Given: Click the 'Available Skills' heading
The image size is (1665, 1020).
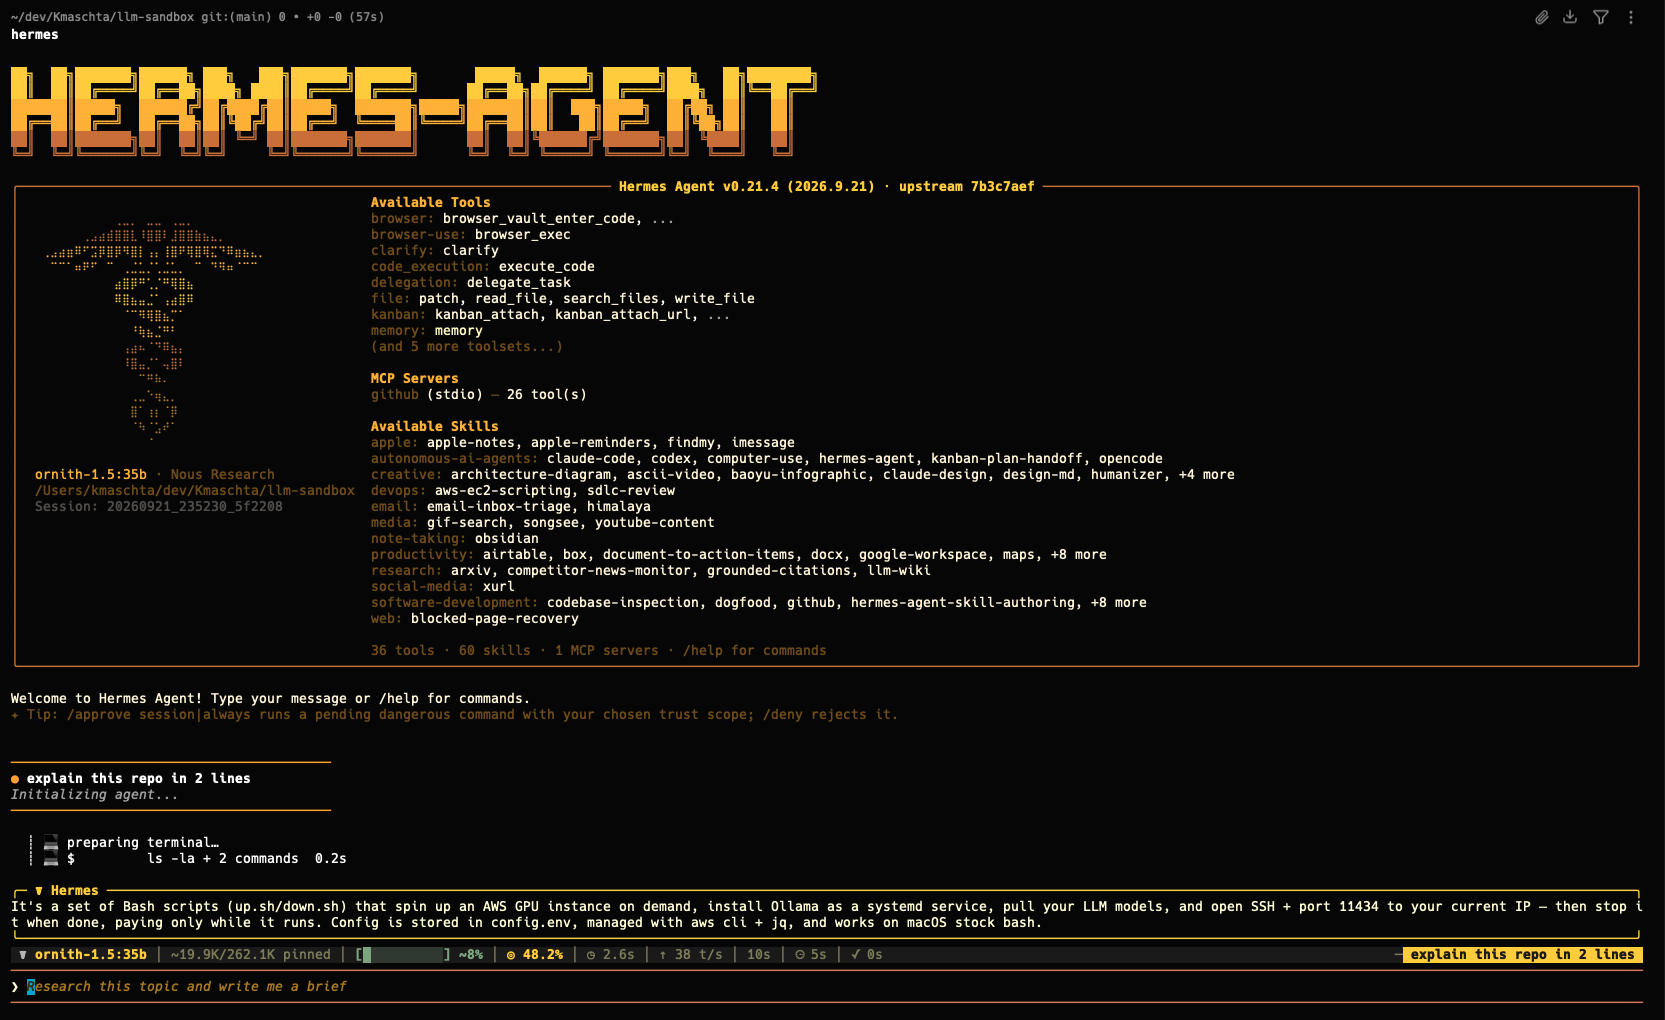Looking at the screenshot, I should click(x=435, y=427).
